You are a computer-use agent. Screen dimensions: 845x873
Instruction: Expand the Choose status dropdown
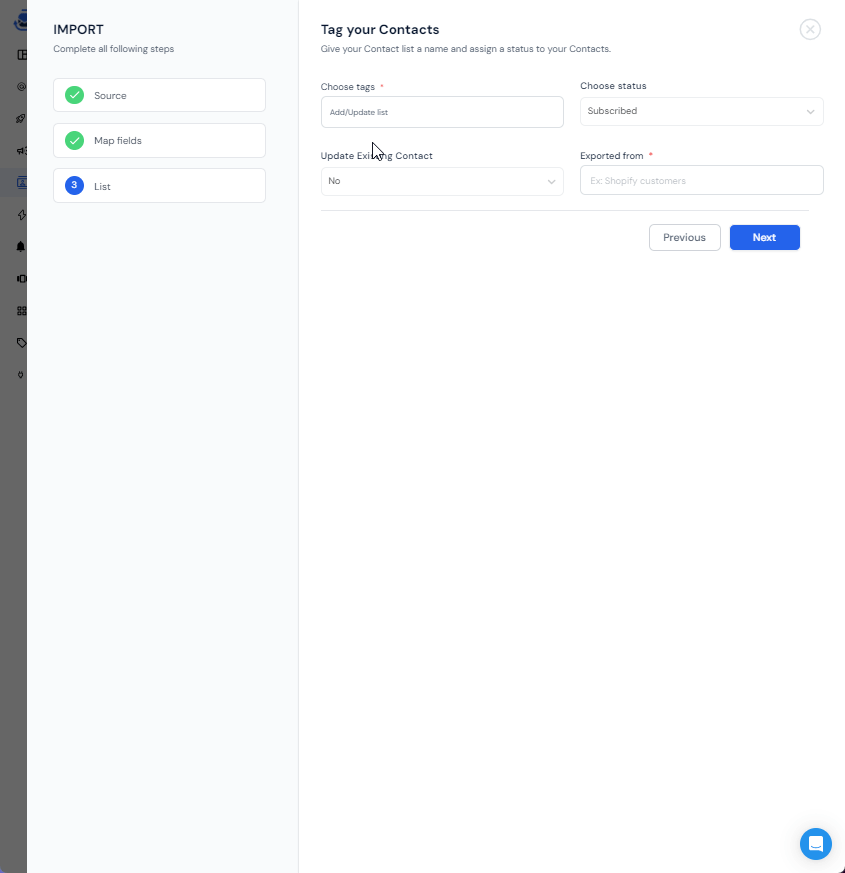[x=700, y=111]
